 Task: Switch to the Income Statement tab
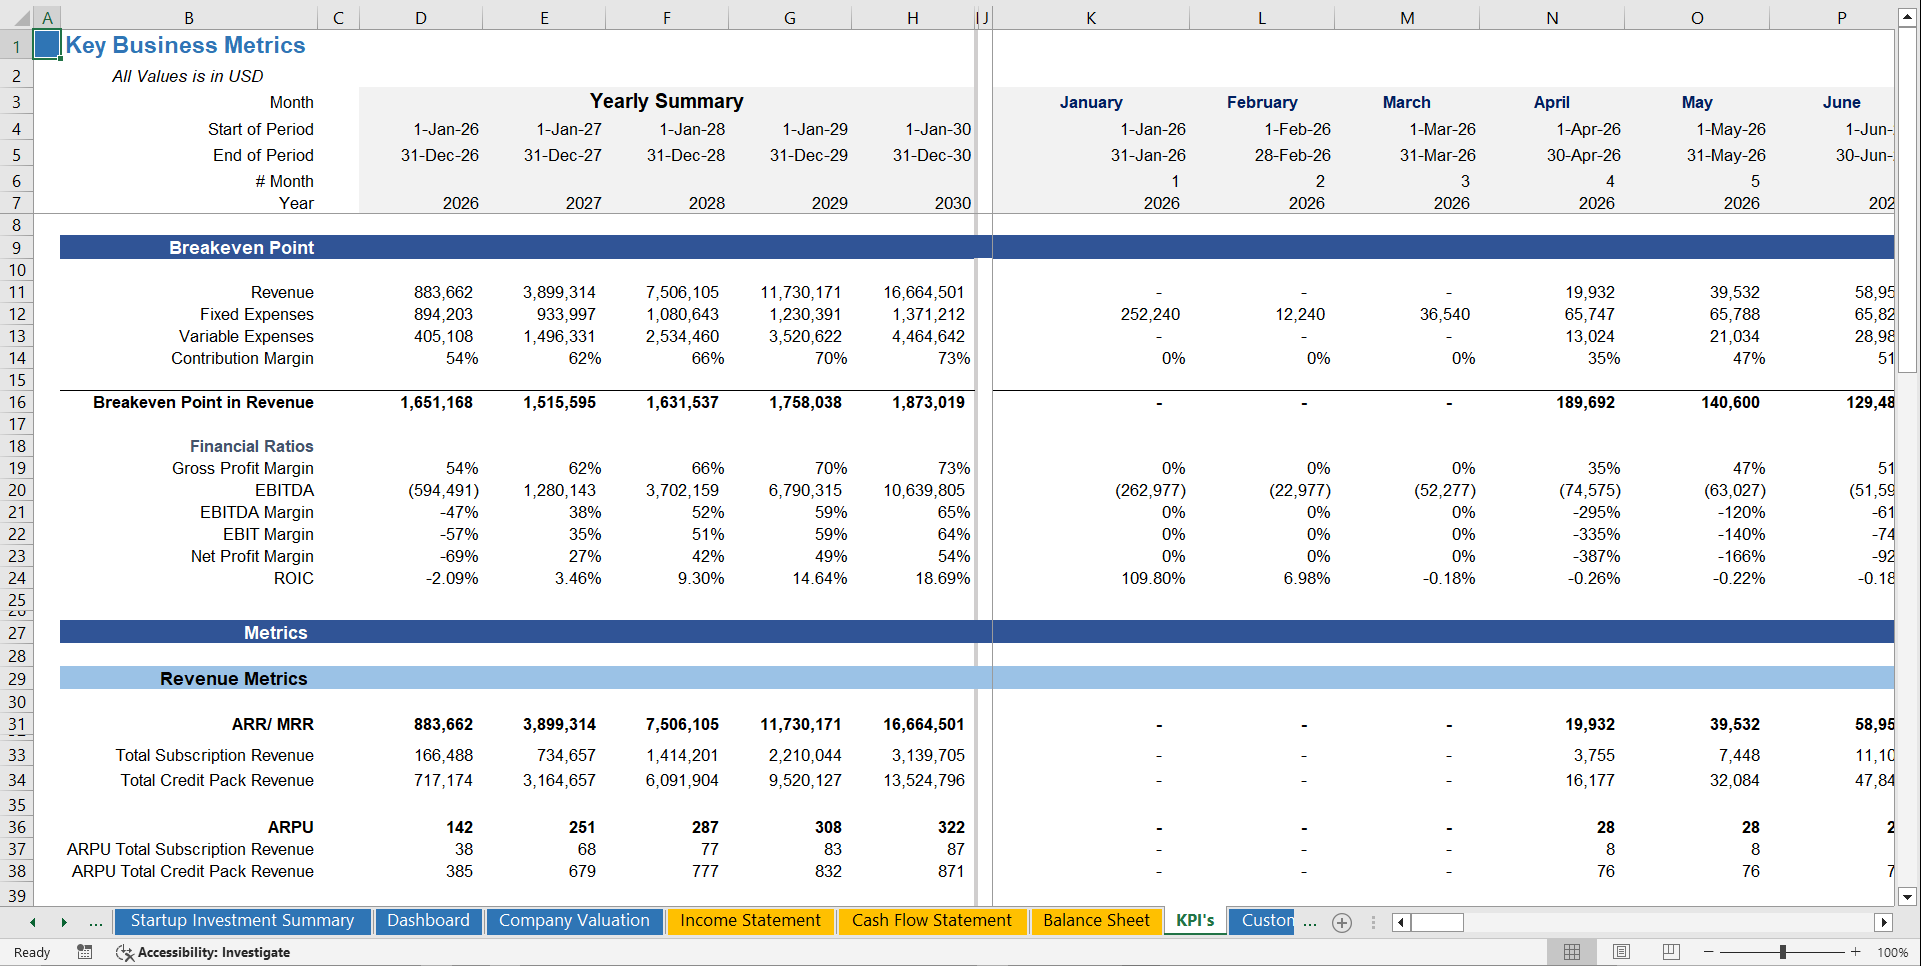[751, 921]
